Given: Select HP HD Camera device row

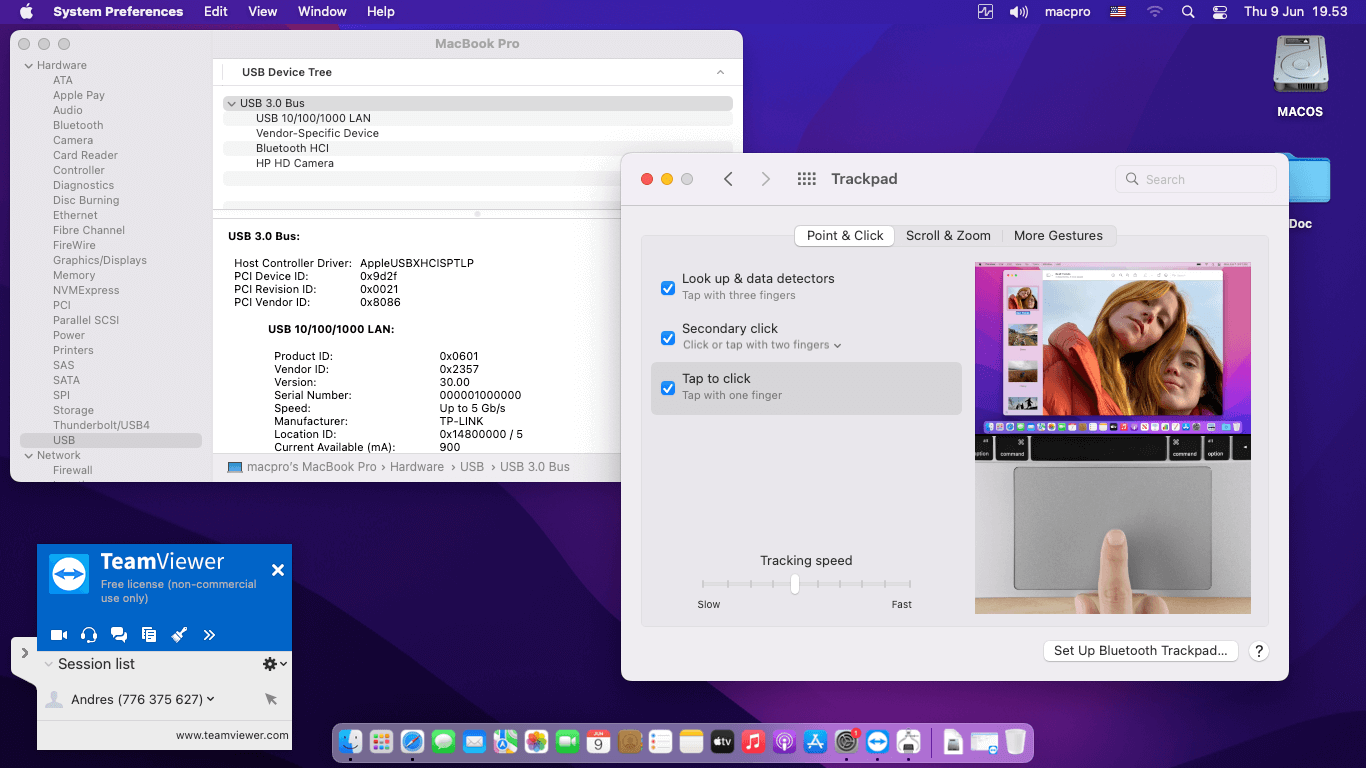Looking at the screenshot, I should click(478, 163).
